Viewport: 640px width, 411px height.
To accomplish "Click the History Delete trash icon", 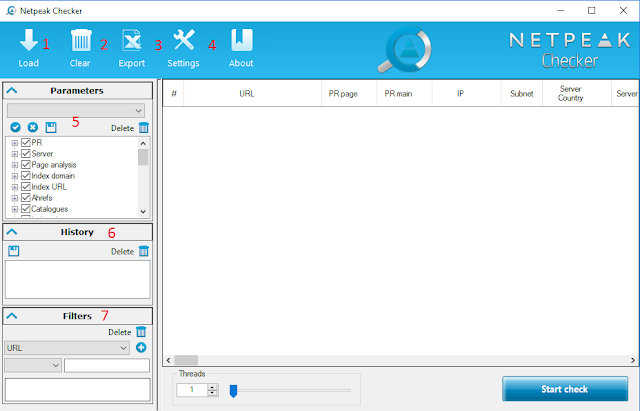I will [x=144, y=251].
